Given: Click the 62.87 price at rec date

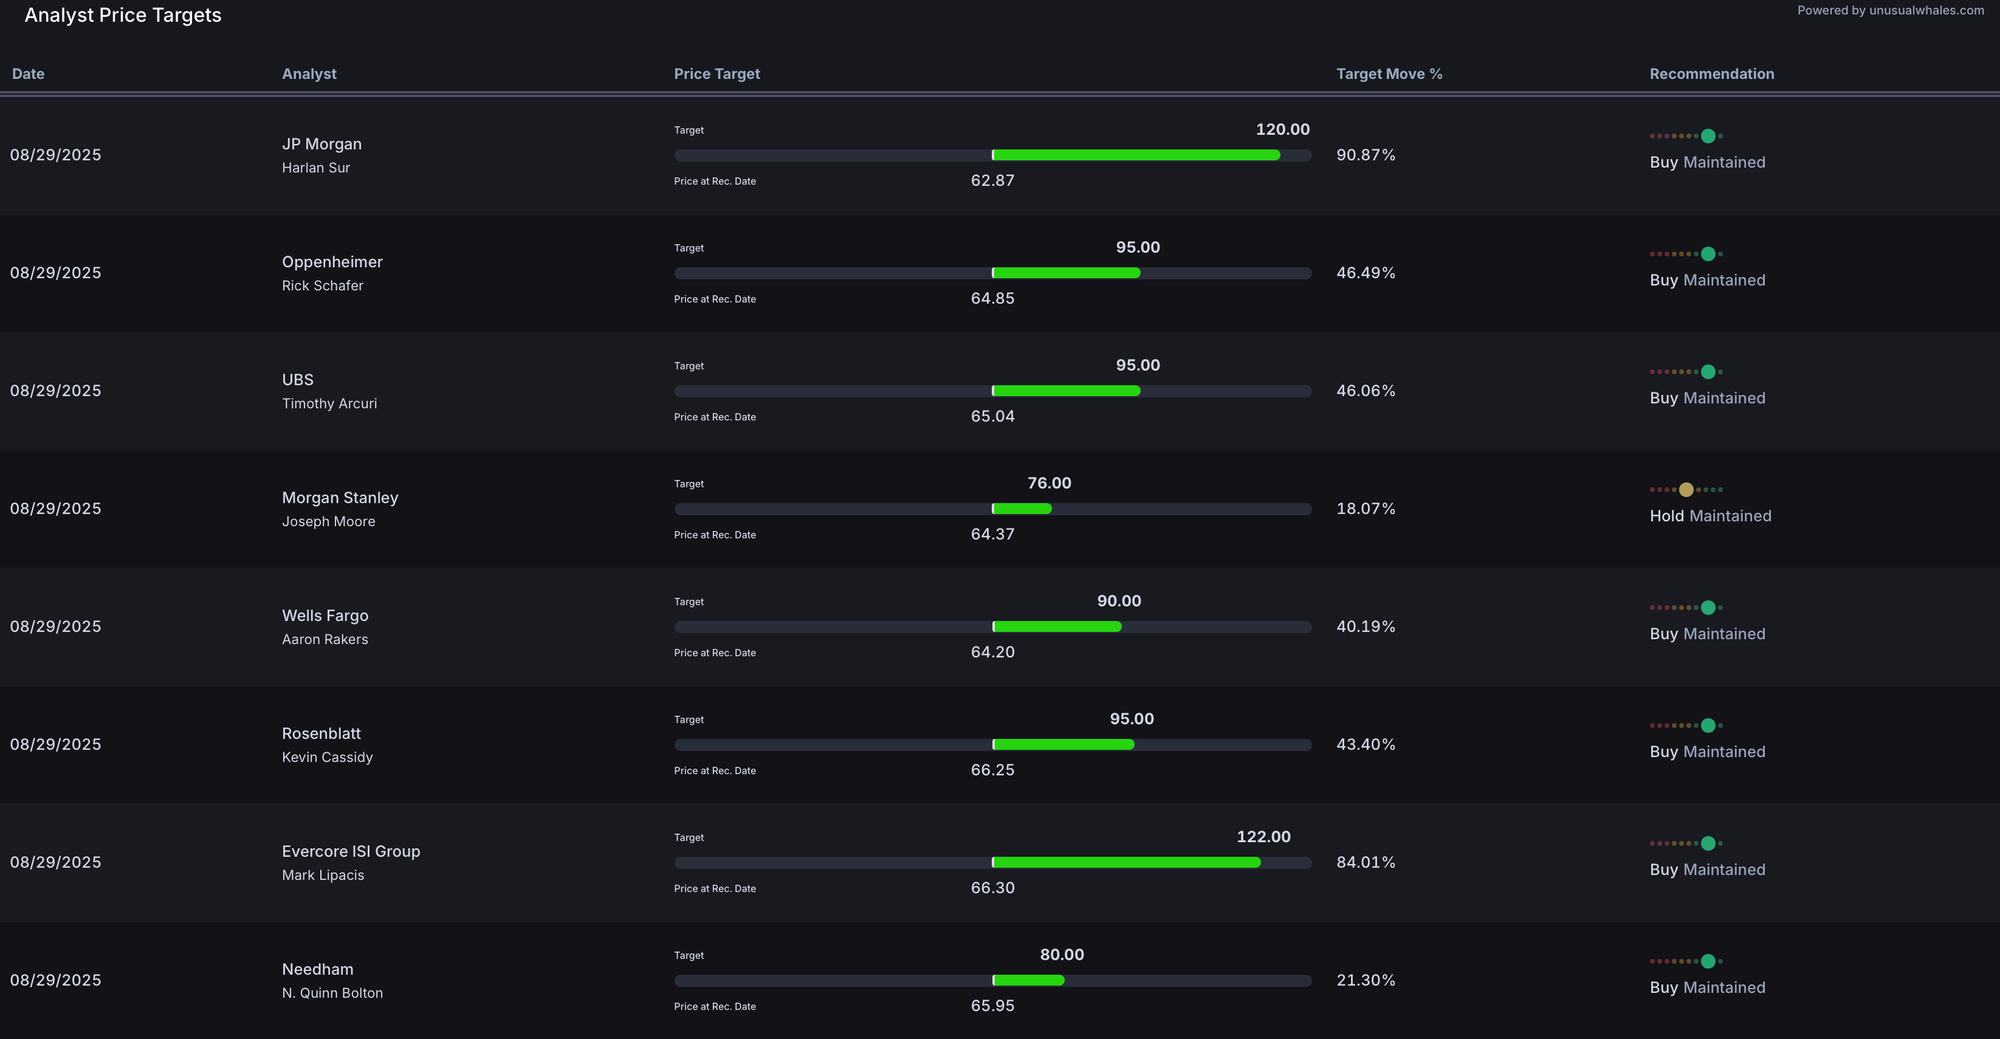Looking at the screenshot, I should point(993,181).
